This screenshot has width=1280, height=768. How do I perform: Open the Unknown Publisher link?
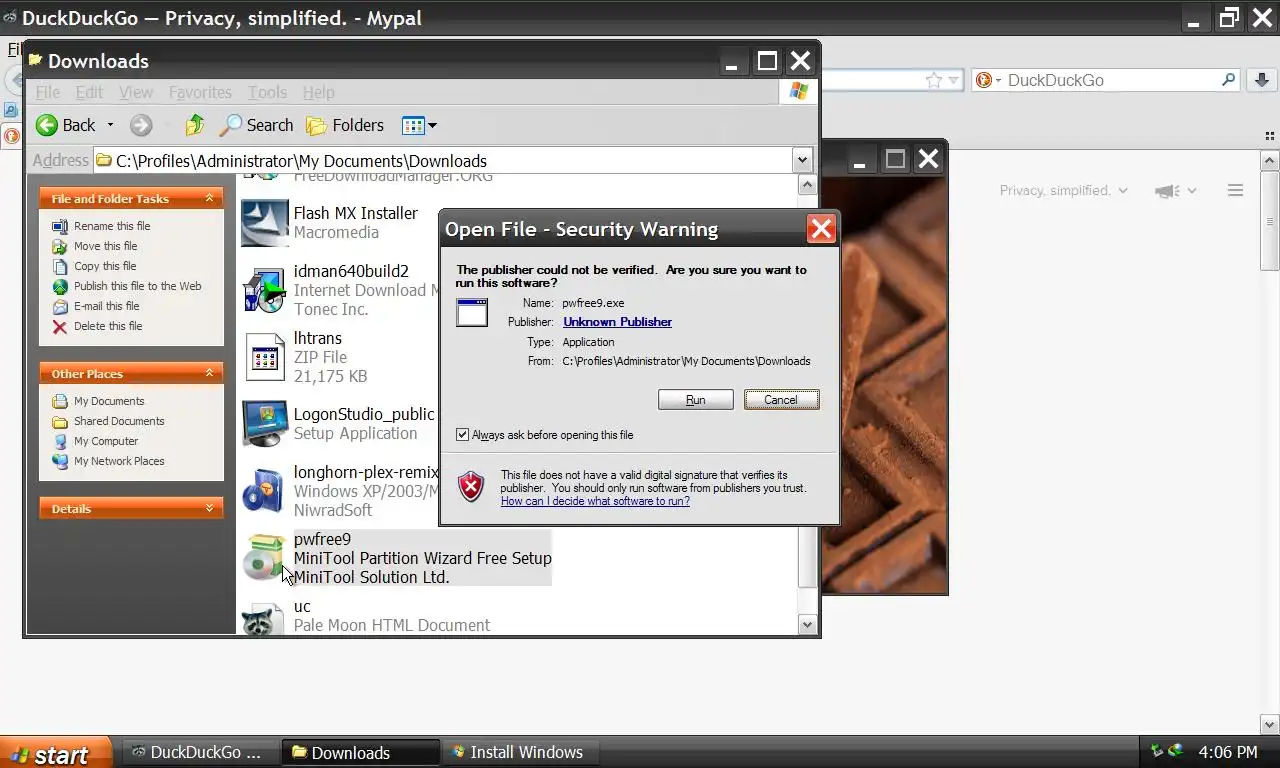pos(617,322)
